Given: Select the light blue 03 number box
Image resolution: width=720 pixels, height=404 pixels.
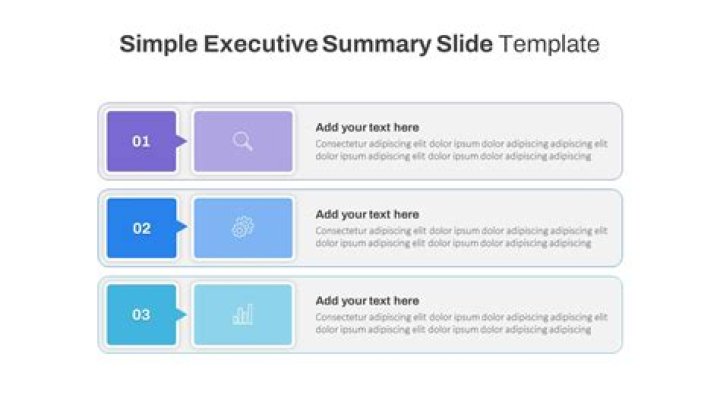Looking at the screenshot, I should [141, 315].
